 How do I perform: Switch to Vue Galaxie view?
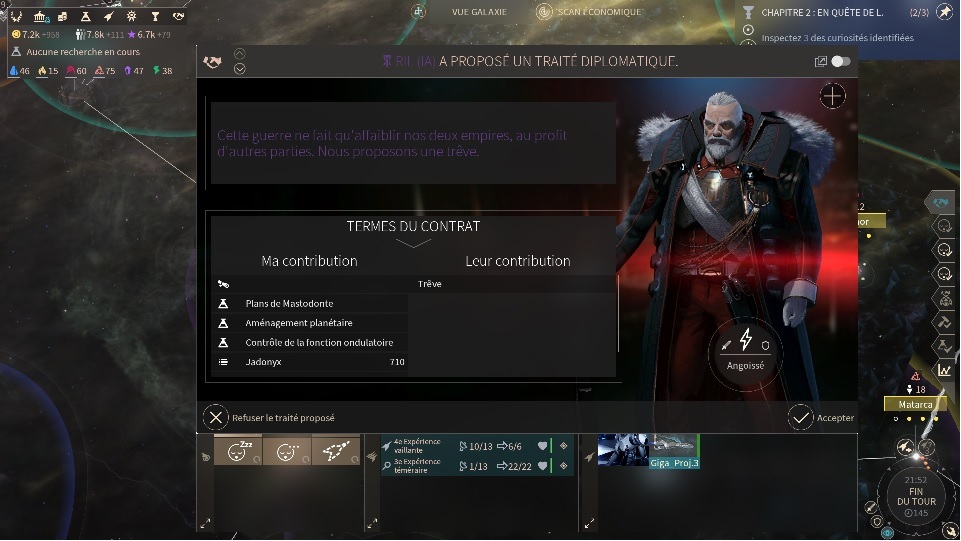479,12
